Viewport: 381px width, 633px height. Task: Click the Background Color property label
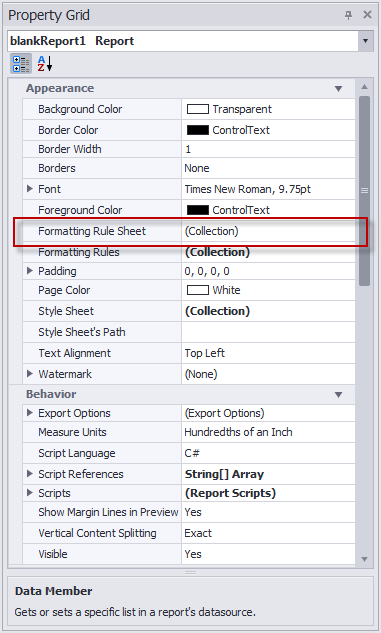coord(80,109)
